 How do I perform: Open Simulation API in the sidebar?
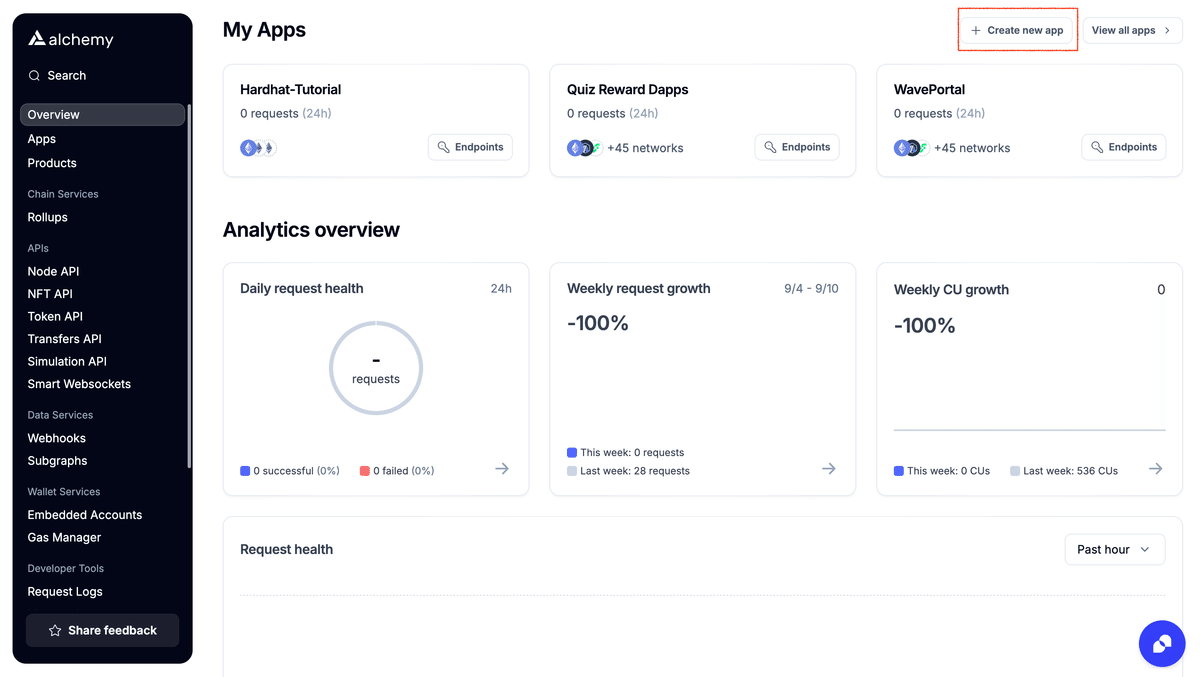coord(67,361)
